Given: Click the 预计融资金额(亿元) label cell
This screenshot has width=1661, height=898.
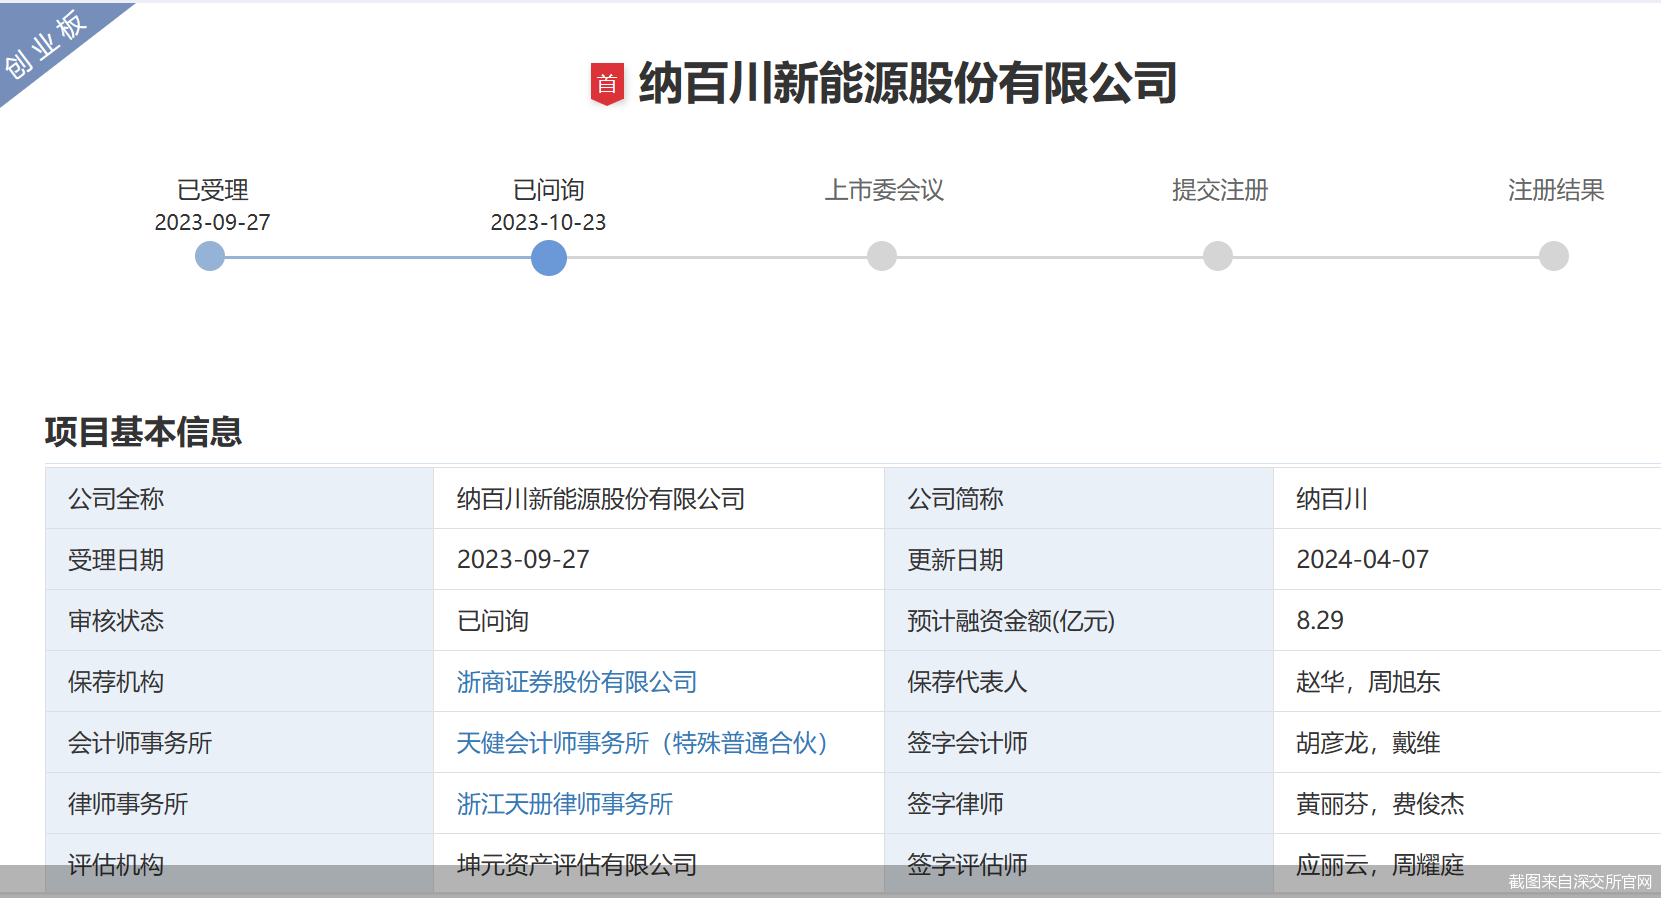Looking at the screenshot, I should point(1079,621).
